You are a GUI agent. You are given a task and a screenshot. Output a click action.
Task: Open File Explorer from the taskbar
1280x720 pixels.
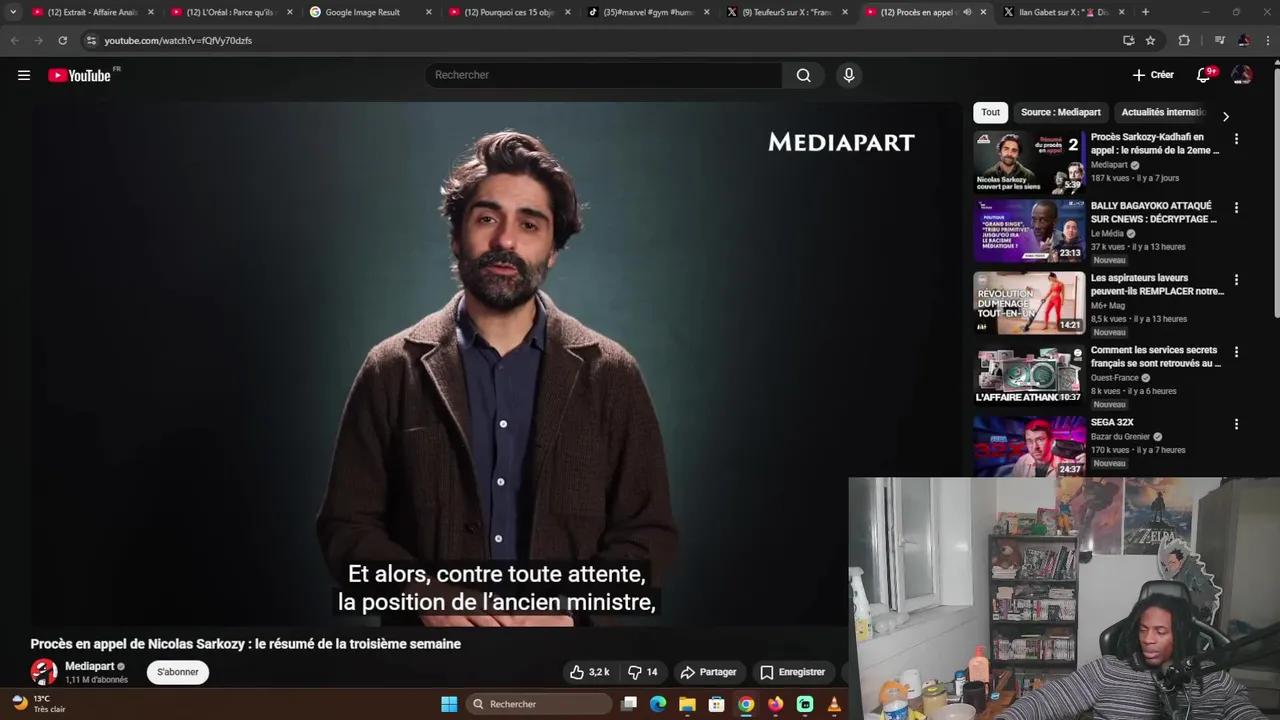(x=687, y=704)
